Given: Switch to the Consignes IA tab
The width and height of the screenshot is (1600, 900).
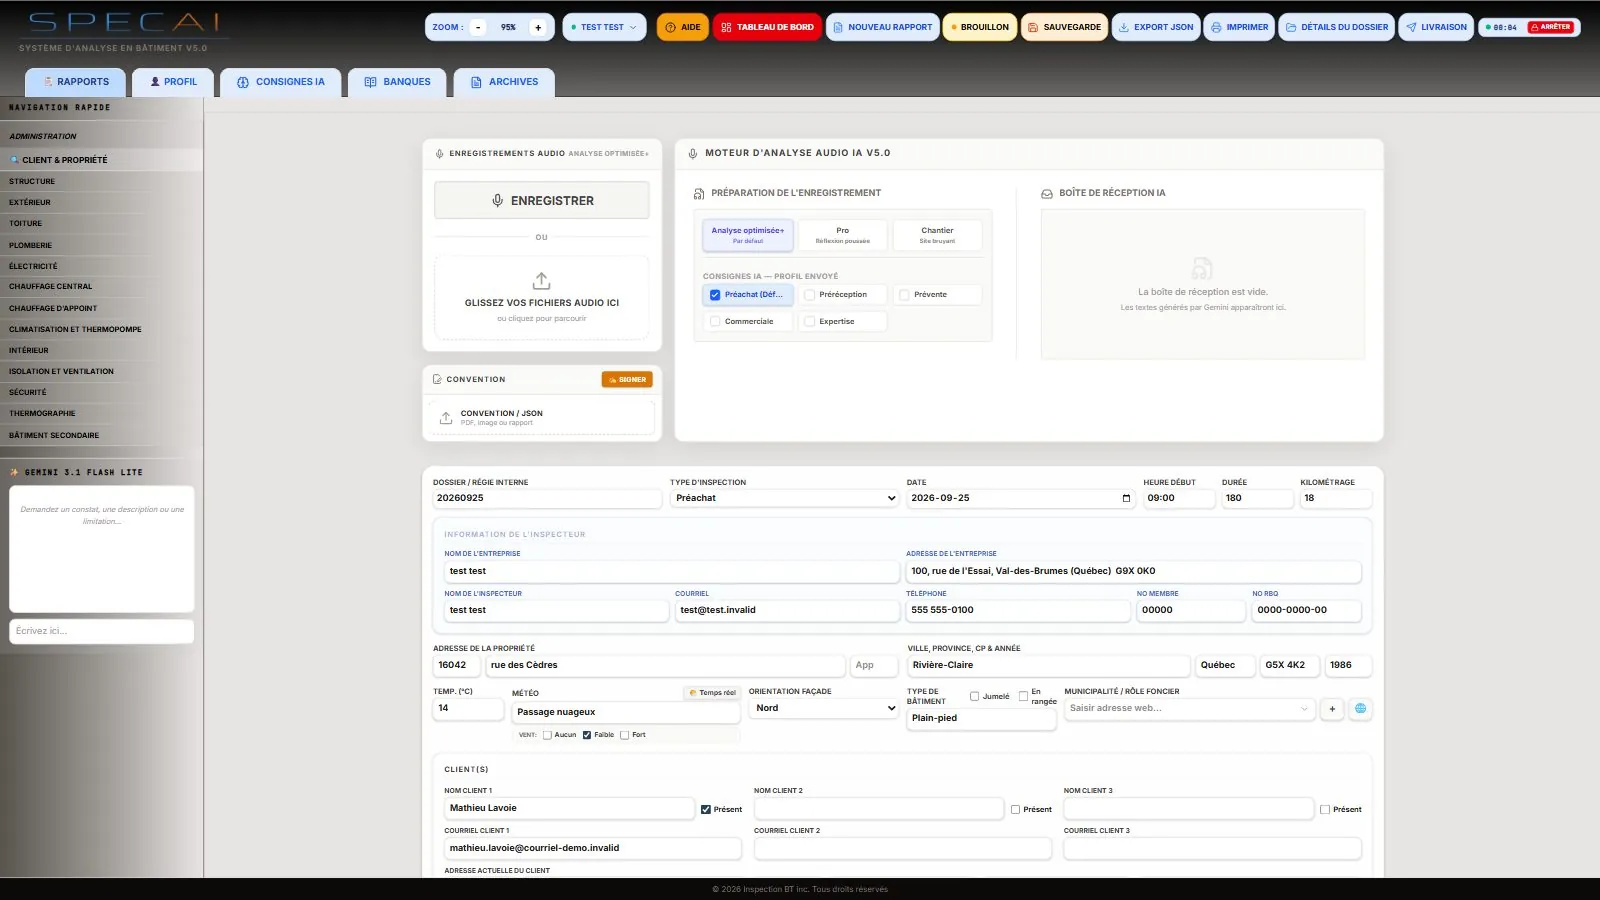Looking at the screenshot, I should tap(280, 82).
